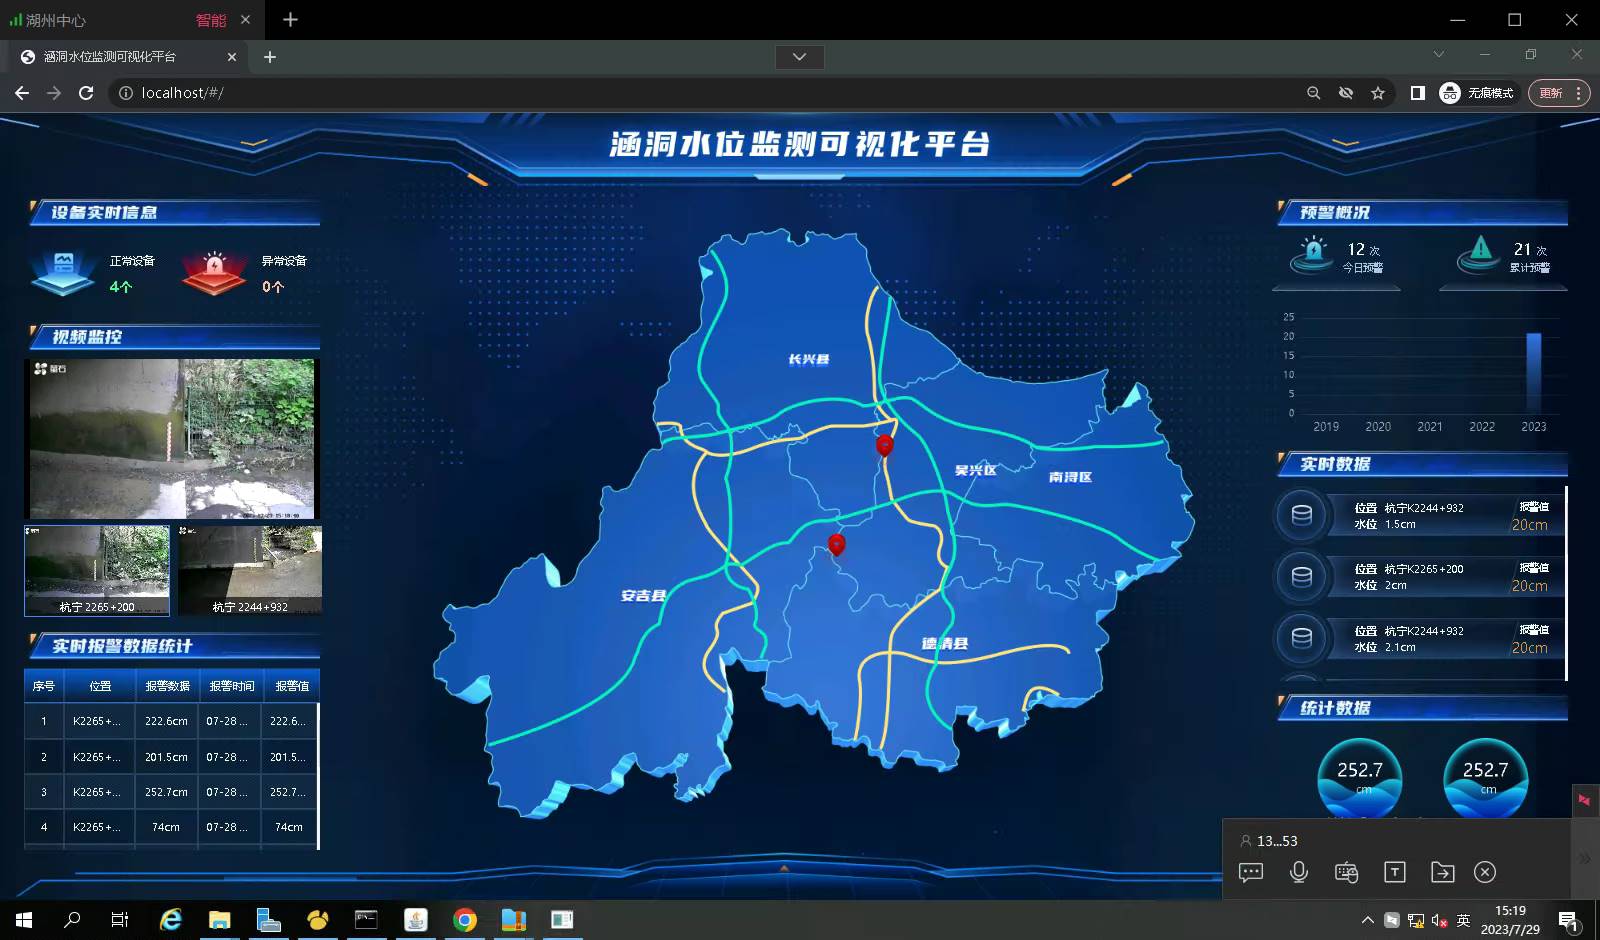The image size is (1600, 940).
Task: Bookmark this page with the star icon
Action: (x=1378, y=93)
